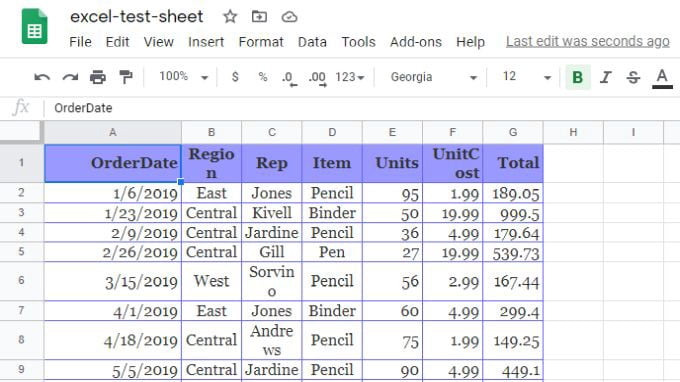Open the Format menu
Screen dimensions: 680x382
(x=261, y=42)
